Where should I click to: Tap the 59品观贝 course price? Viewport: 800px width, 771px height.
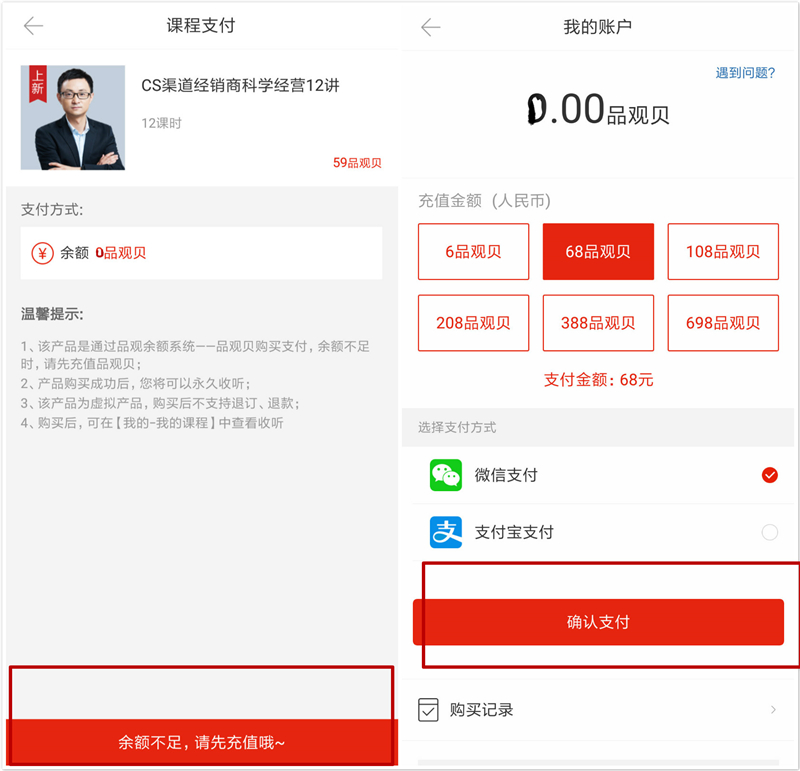coord(357,163)
